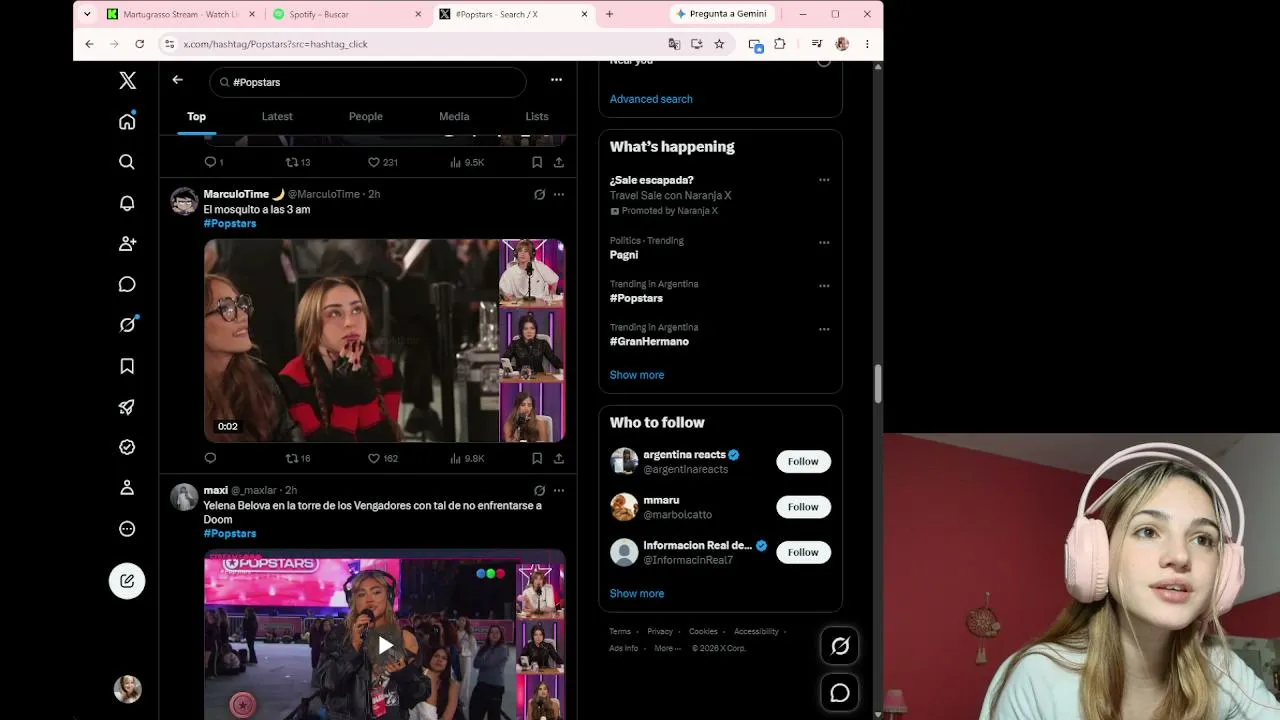
Task: Share the MarculoTime post
Action: [x=559, y=458]
